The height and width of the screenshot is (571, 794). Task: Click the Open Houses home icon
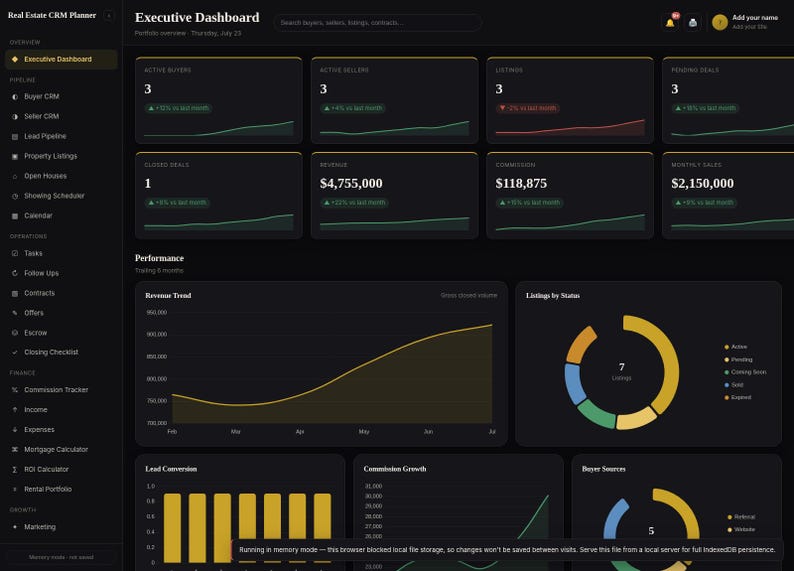click(x=15, y=176)
